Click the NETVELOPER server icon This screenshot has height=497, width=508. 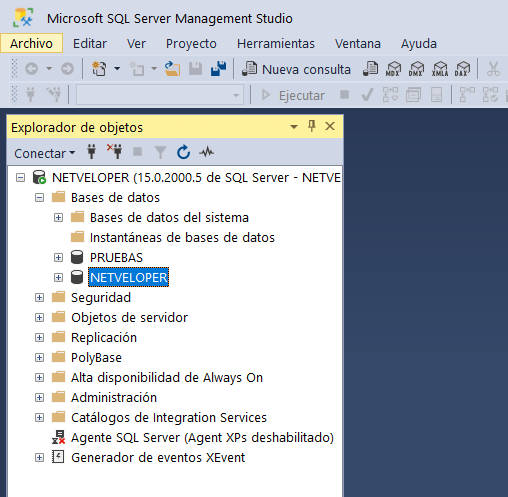coord(39,177)
